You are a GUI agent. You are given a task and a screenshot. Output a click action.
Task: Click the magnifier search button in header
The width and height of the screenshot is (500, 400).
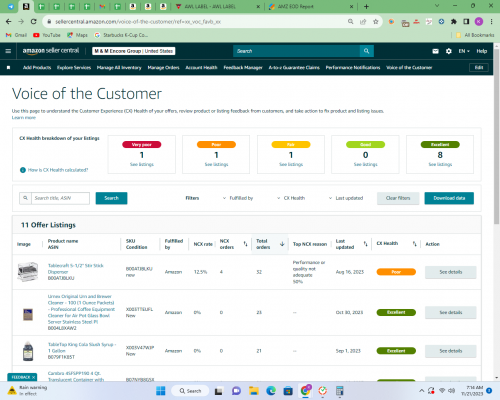(x=367, y=51)
